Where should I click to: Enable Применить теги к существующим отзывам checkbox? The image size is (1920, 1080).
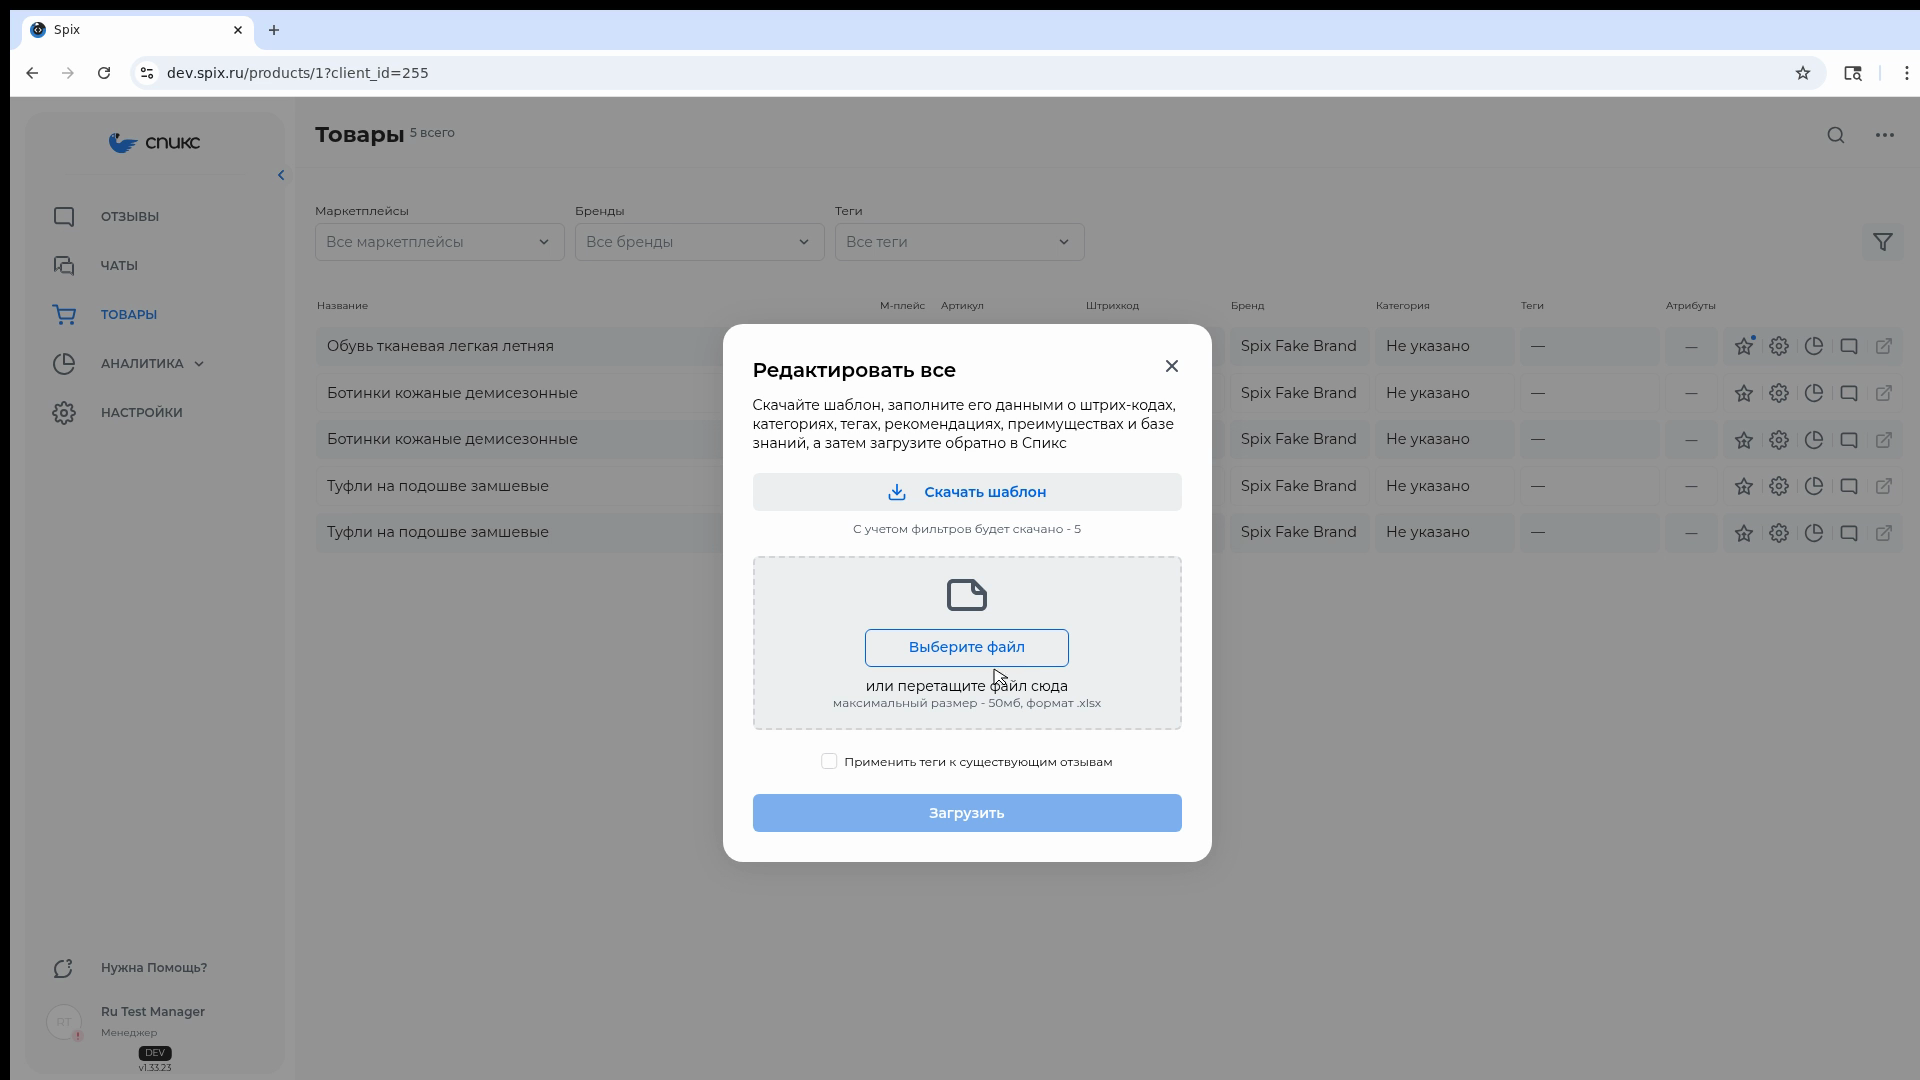tap(829, 762)
